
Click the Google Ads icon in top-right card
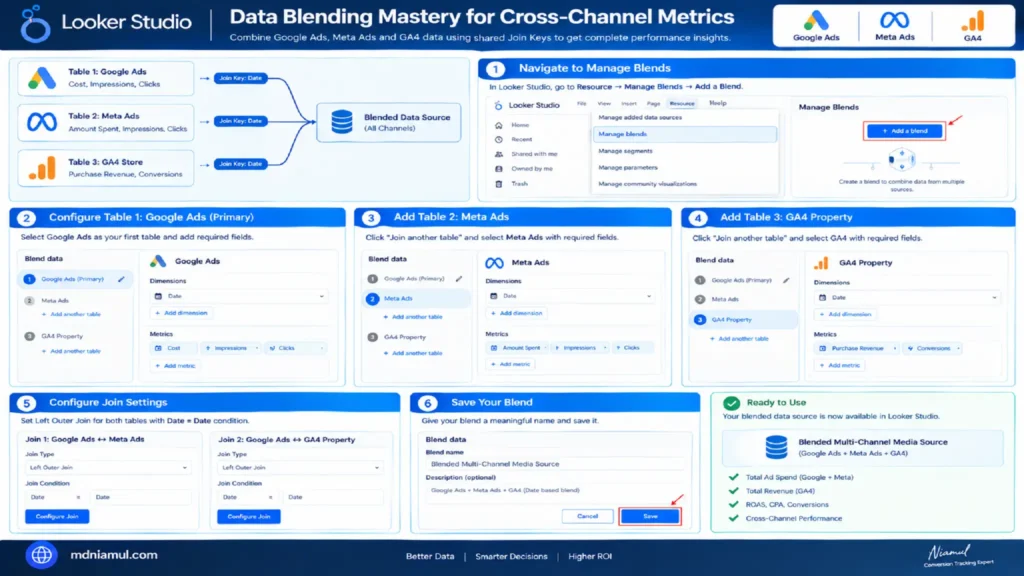[x=816, y=20]
